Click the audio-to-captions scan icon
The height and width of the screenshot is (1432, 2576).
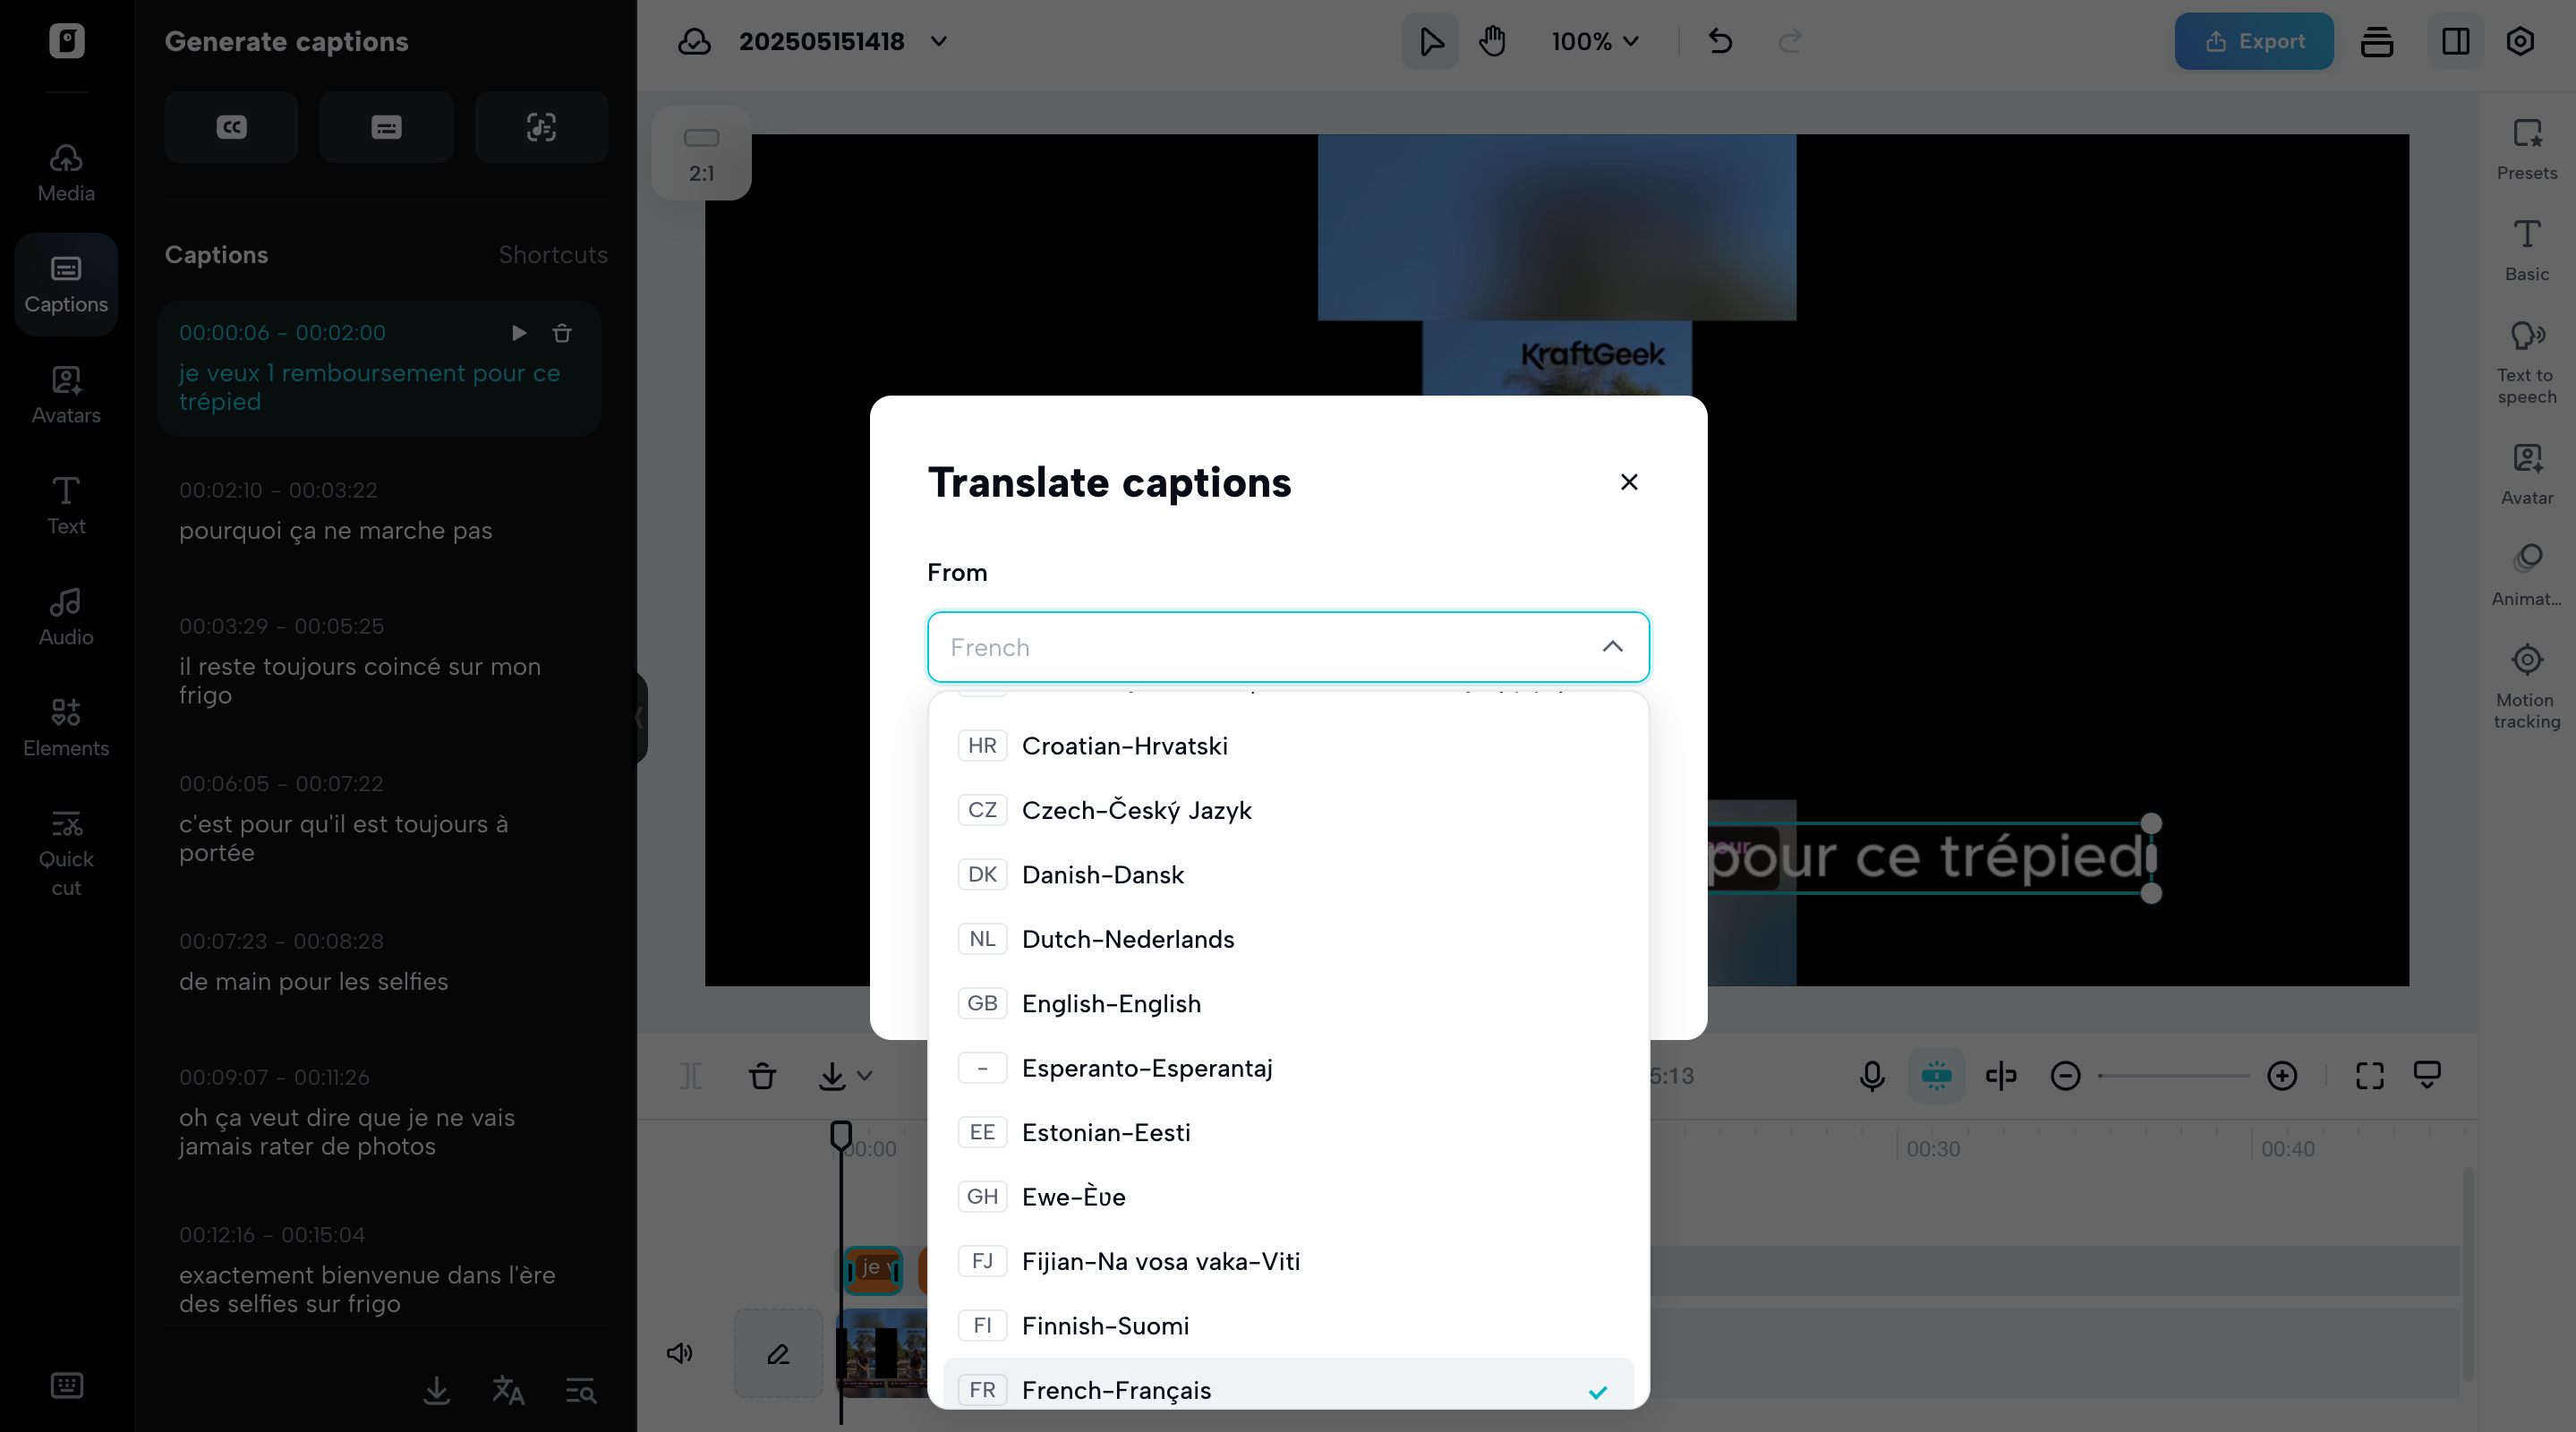[541, 127]
